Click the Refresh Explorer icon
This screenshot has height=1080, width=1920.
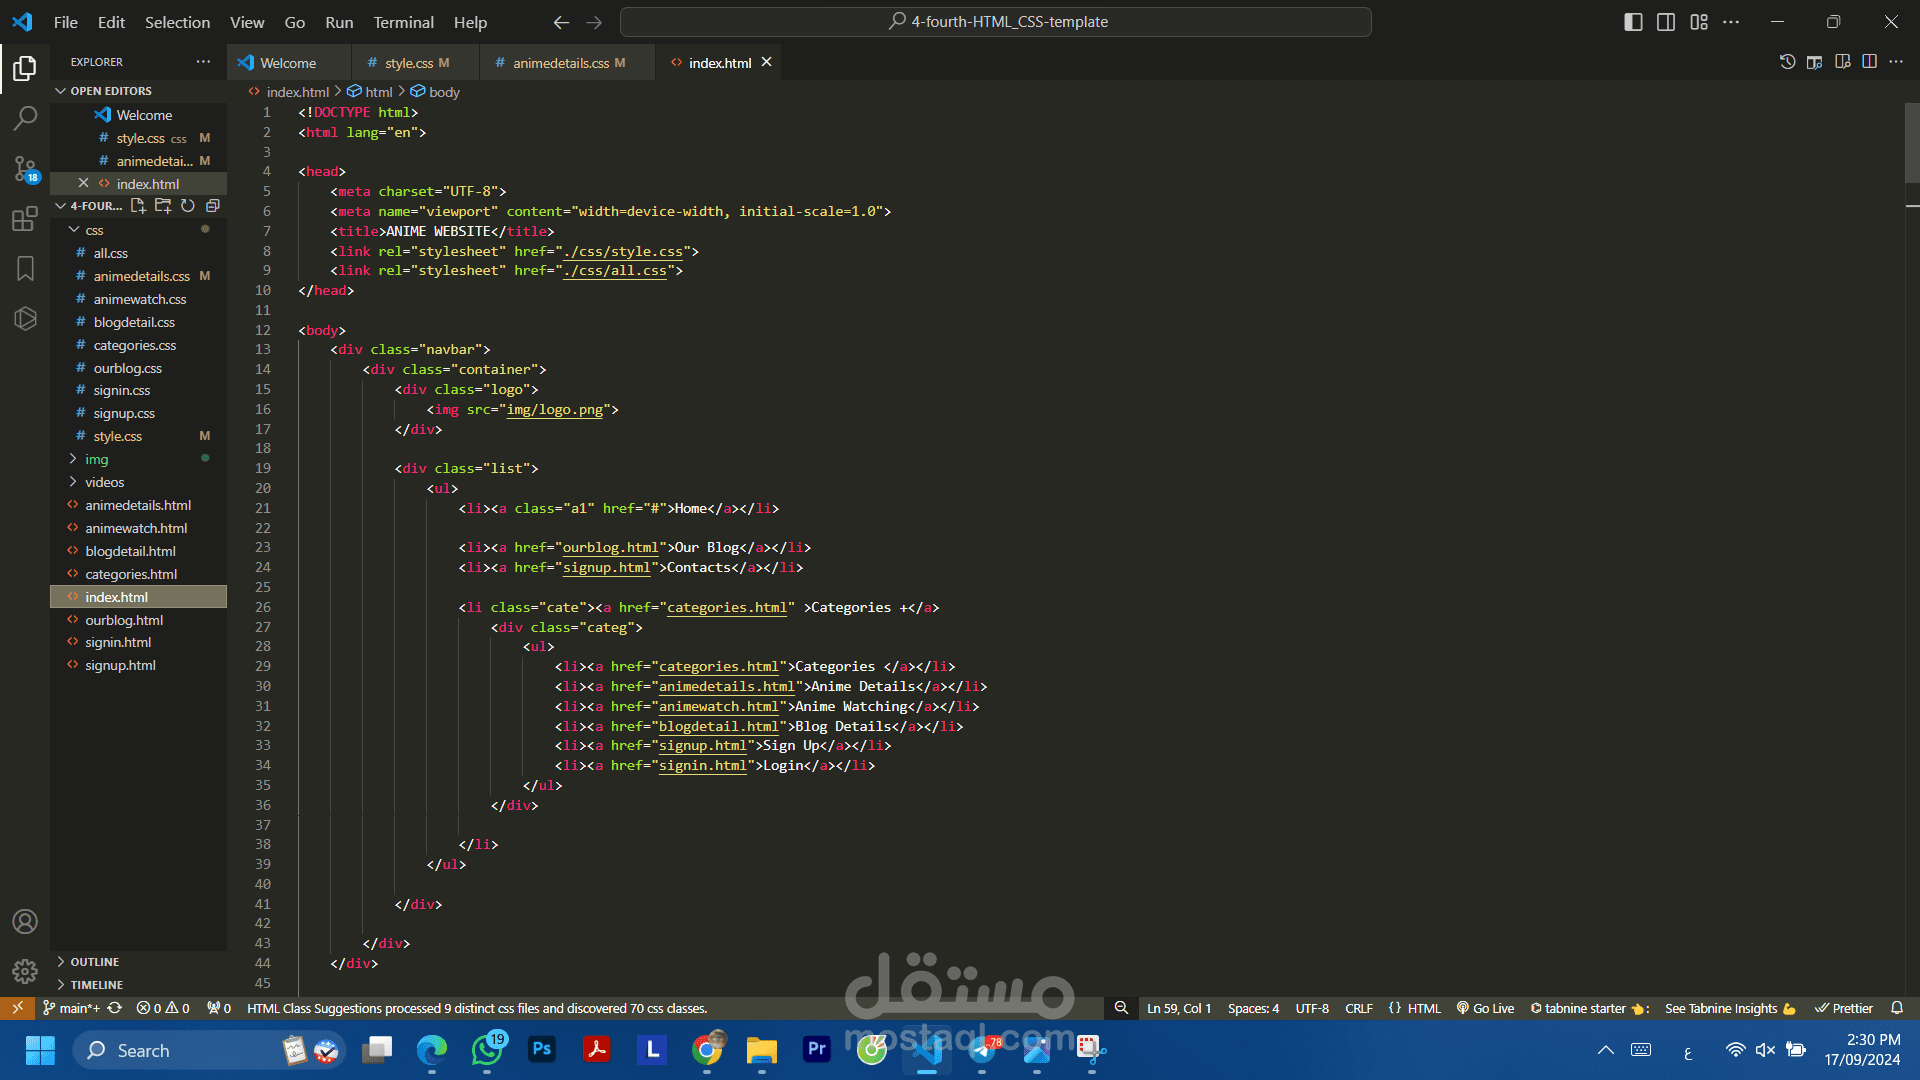188,206
